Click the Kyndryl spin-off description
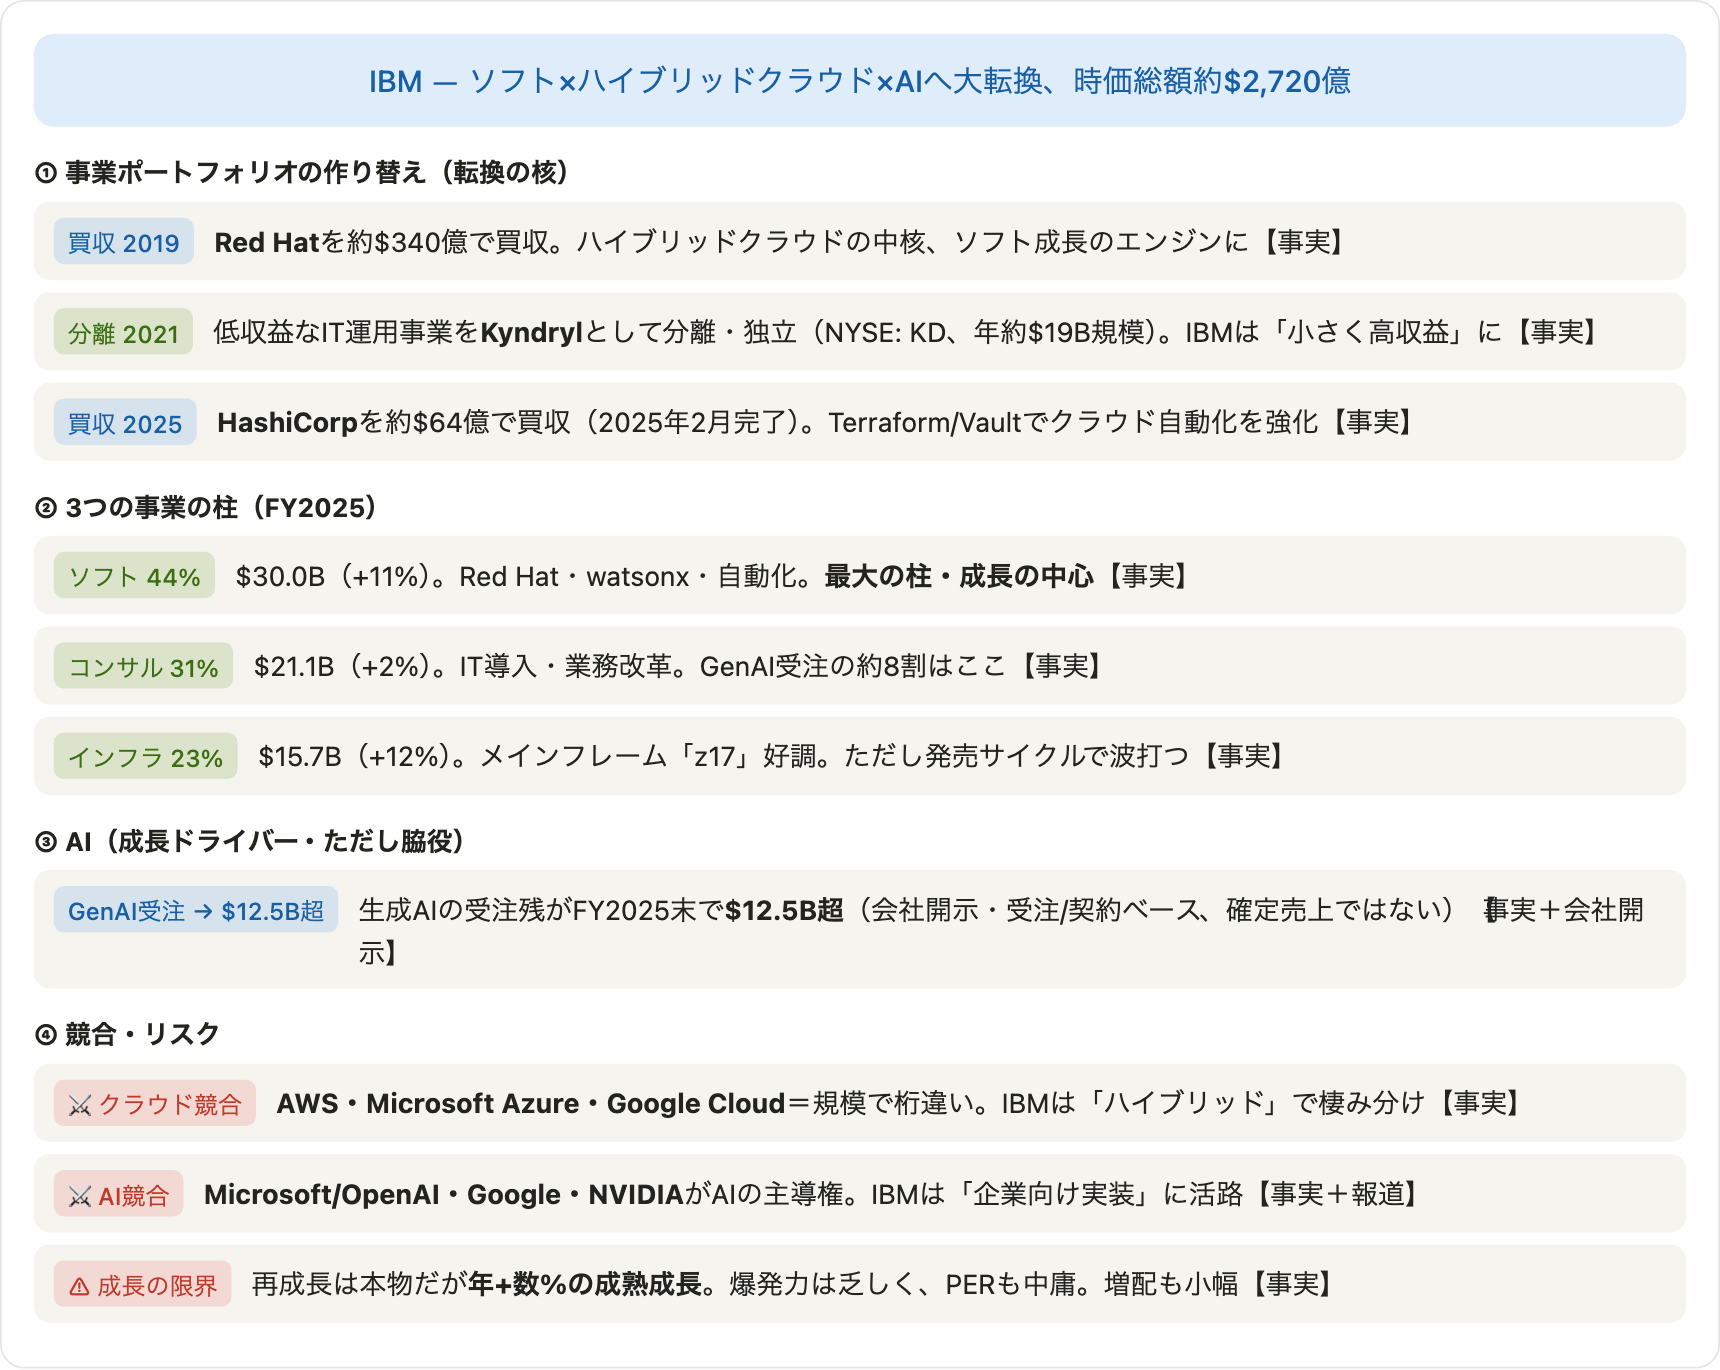 [908, 332]
